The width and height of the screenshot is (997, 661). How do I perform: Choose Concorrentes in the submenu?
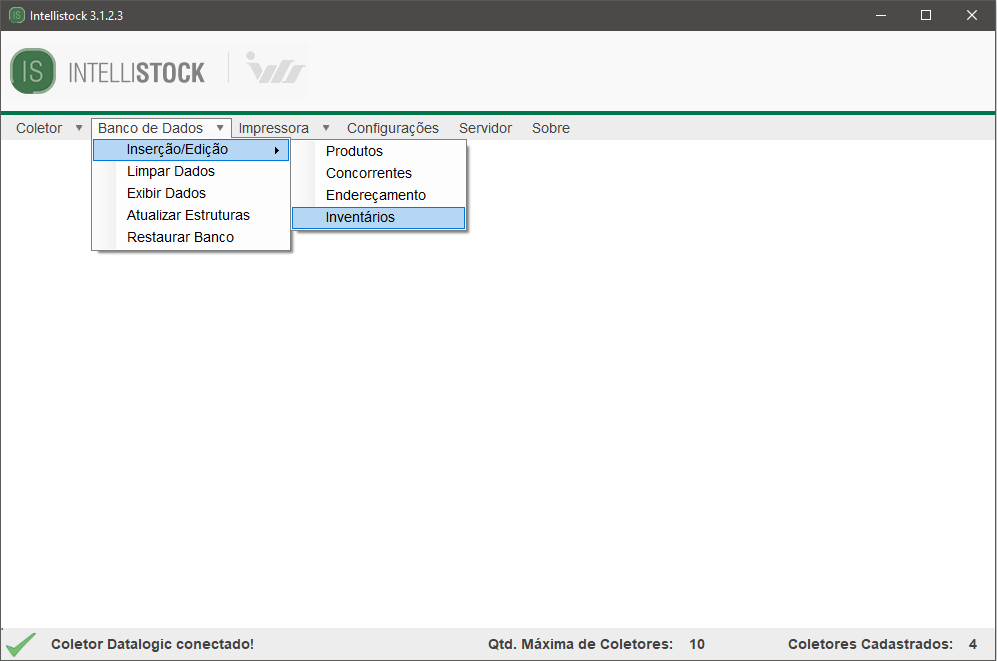click(x=368, y=173)
